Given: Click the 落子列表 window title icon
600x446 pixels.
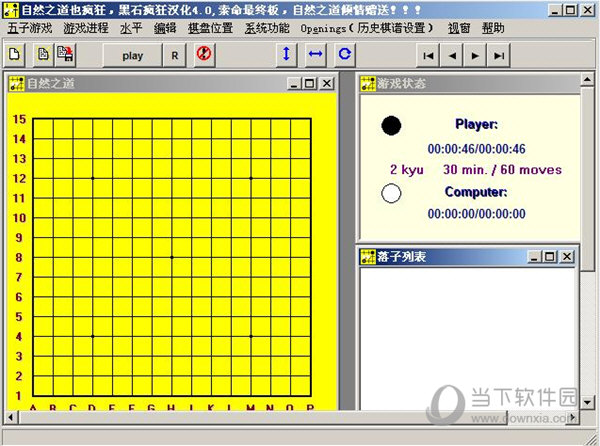Looking at the screenshot, I should (x=368, y=257).
